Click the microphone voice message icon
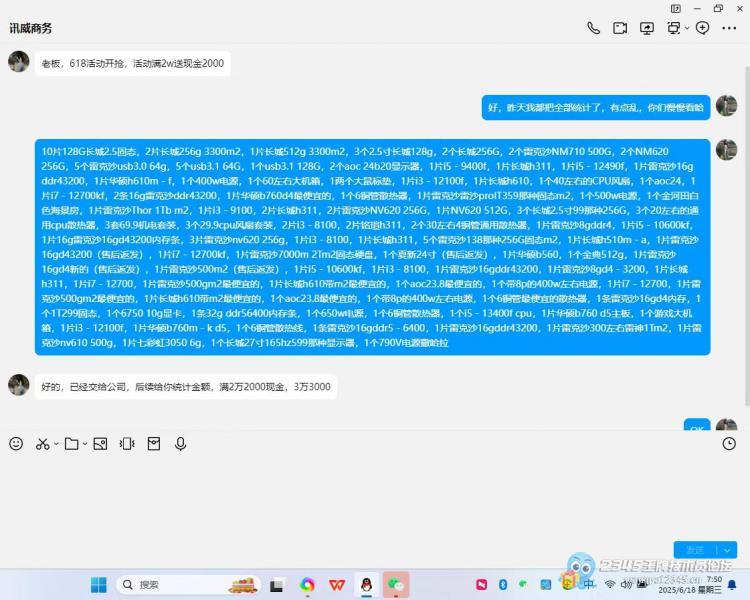750x600 pixels. pos(180,444)
